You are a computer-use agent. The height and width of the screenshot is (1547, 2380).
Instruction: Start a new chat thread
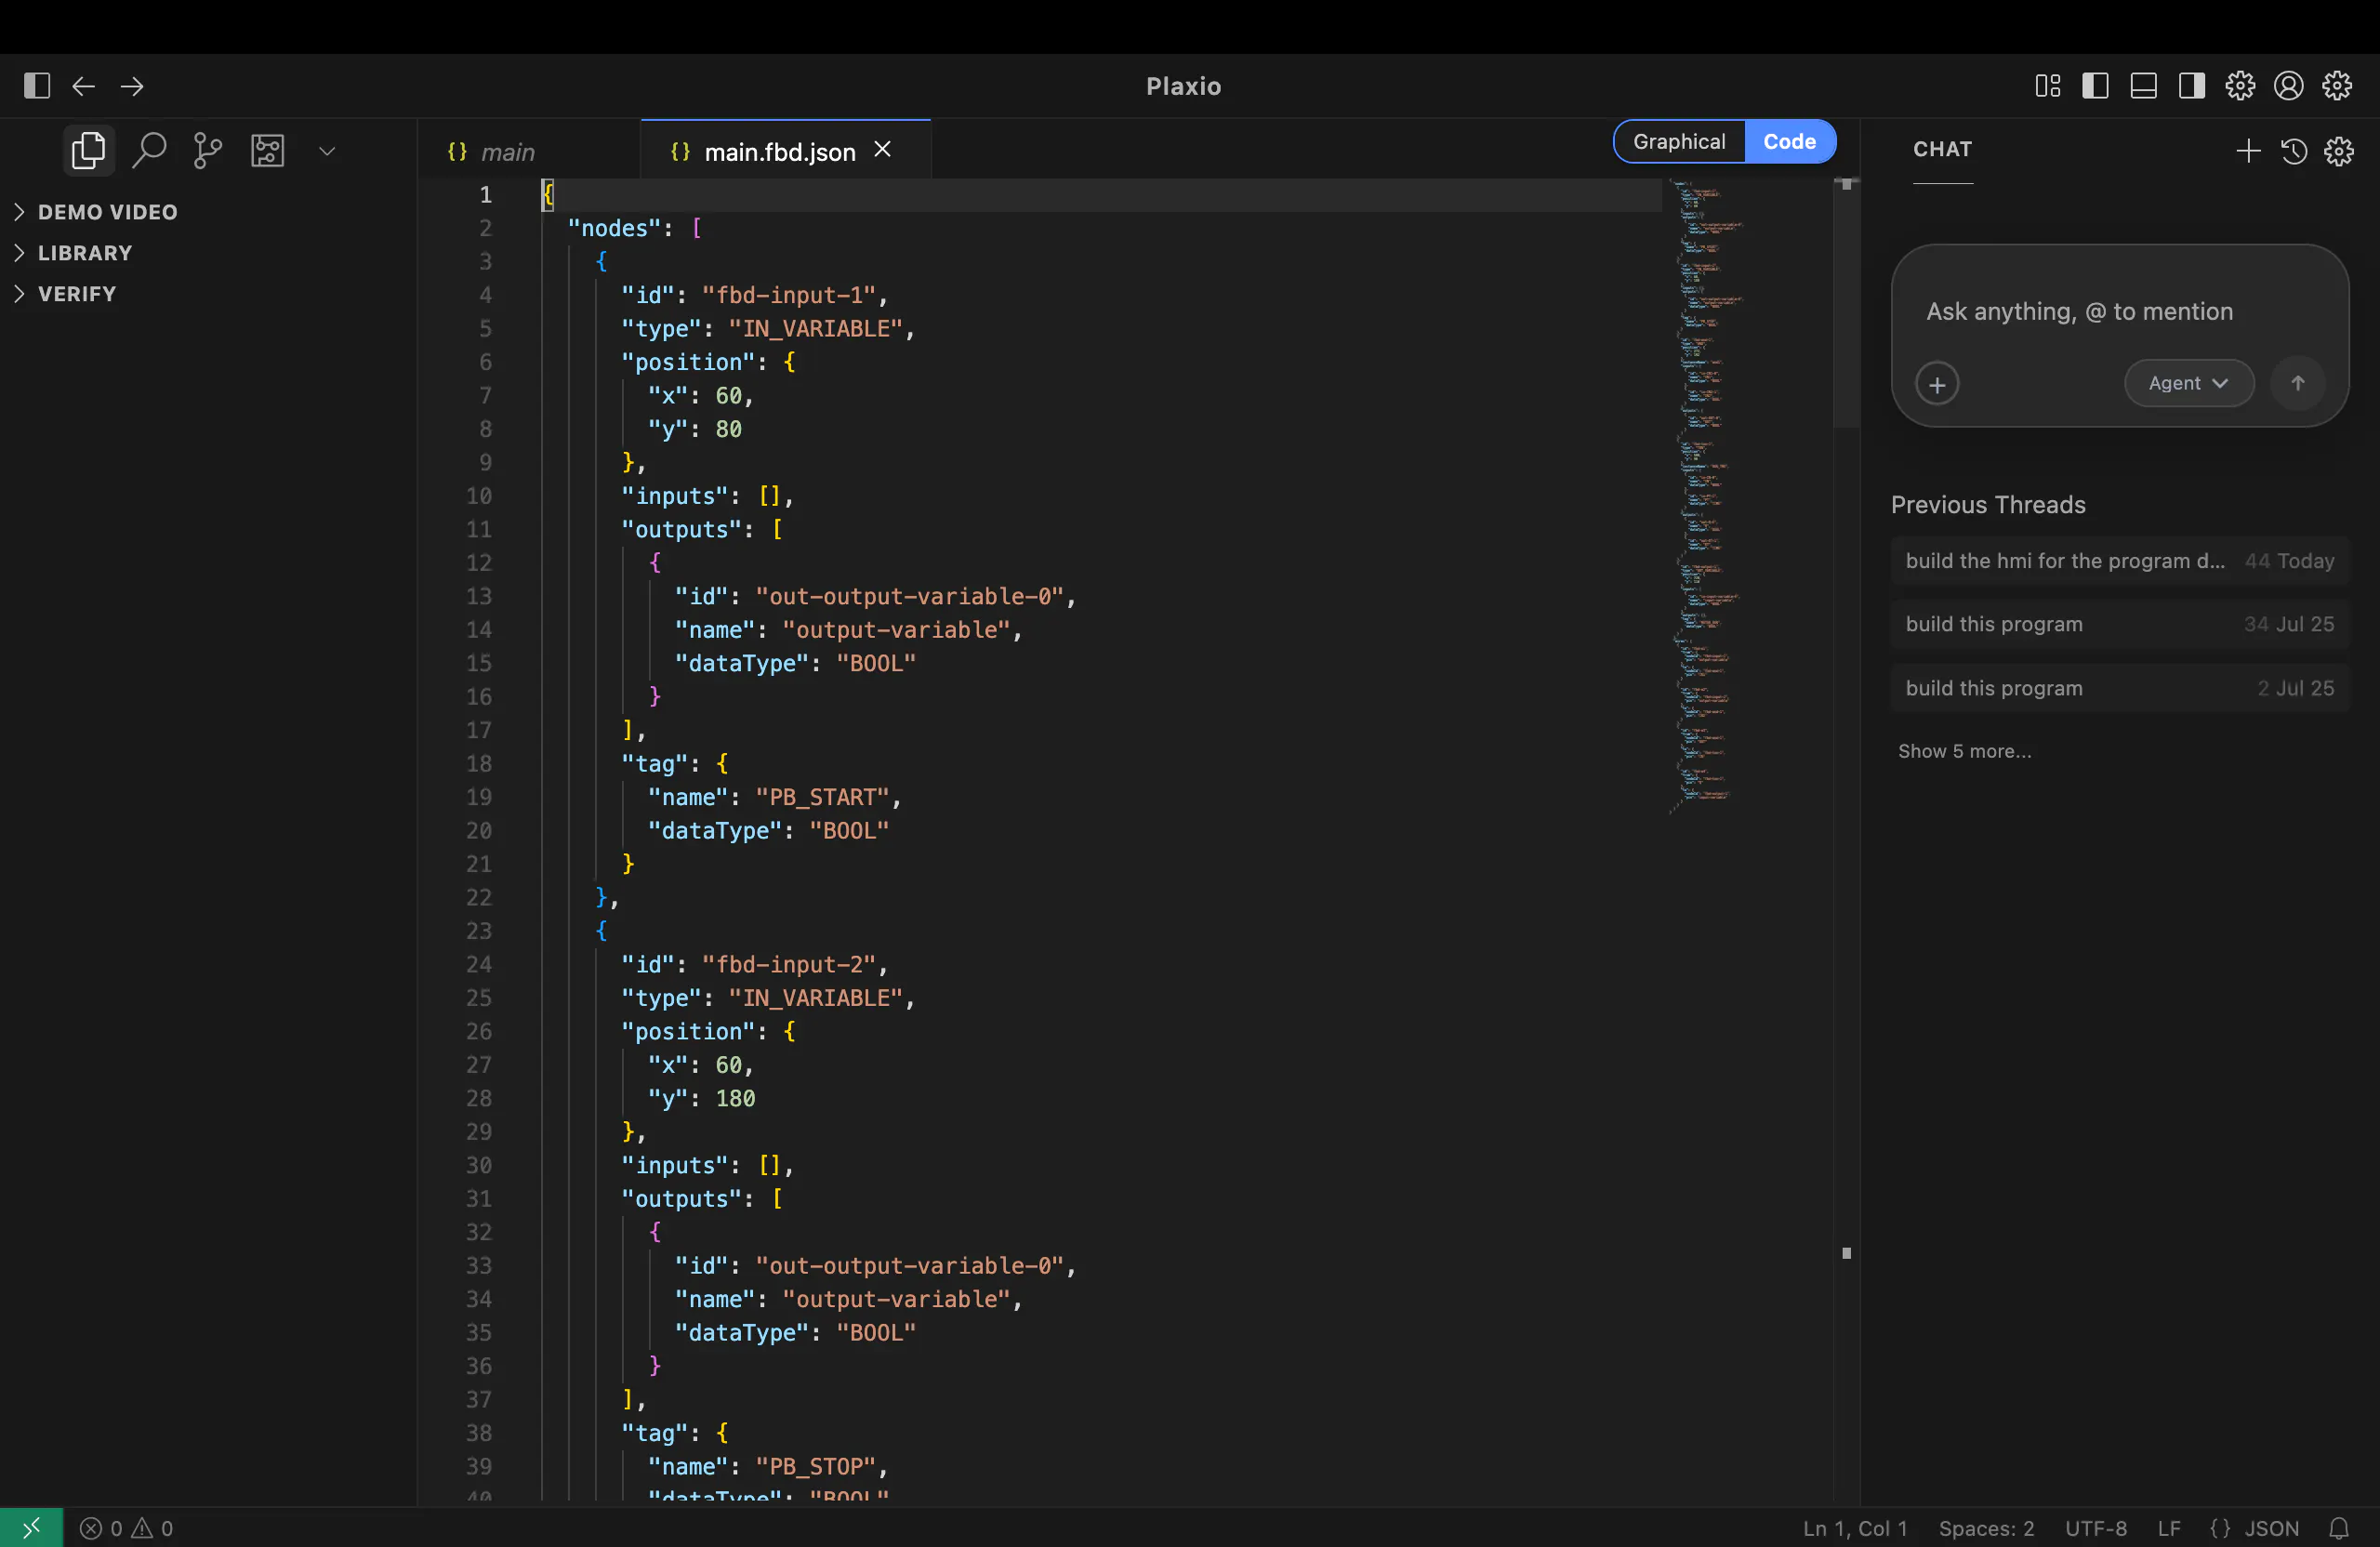tap(2248, 151)
